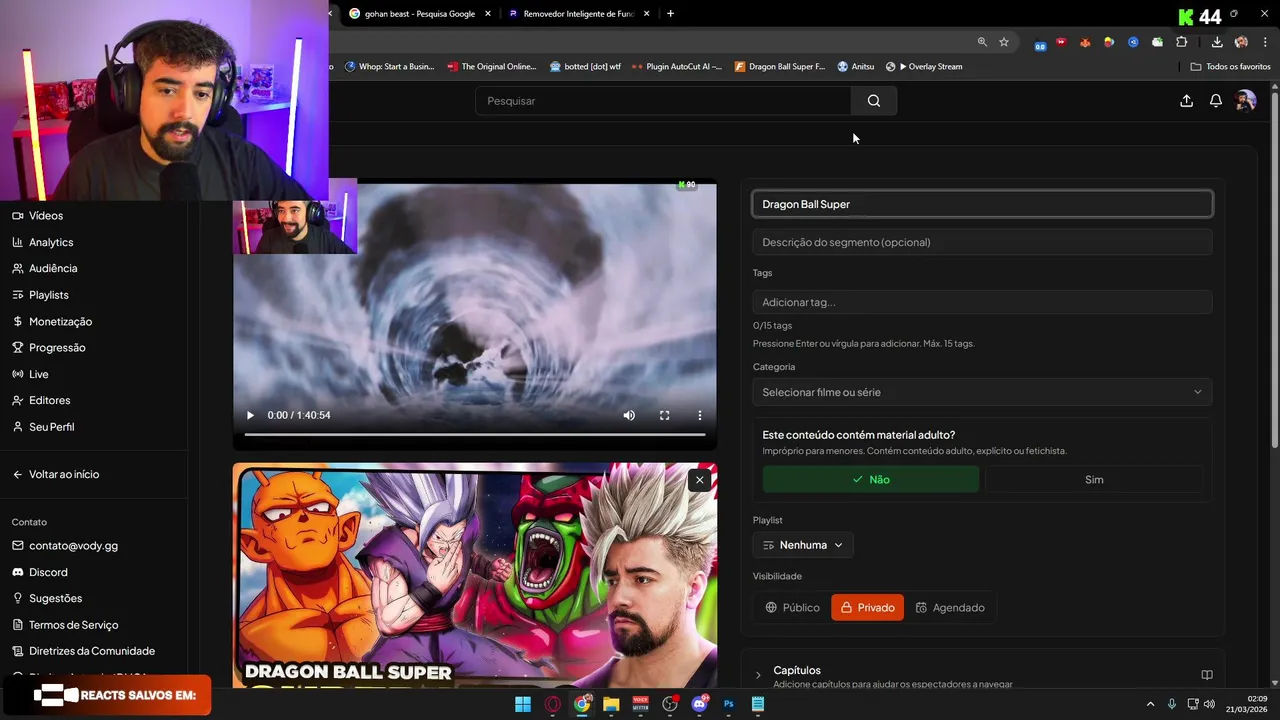Screen dimensions: 1280x720
Task: Click the video progress bar
Action: point(475,435)
